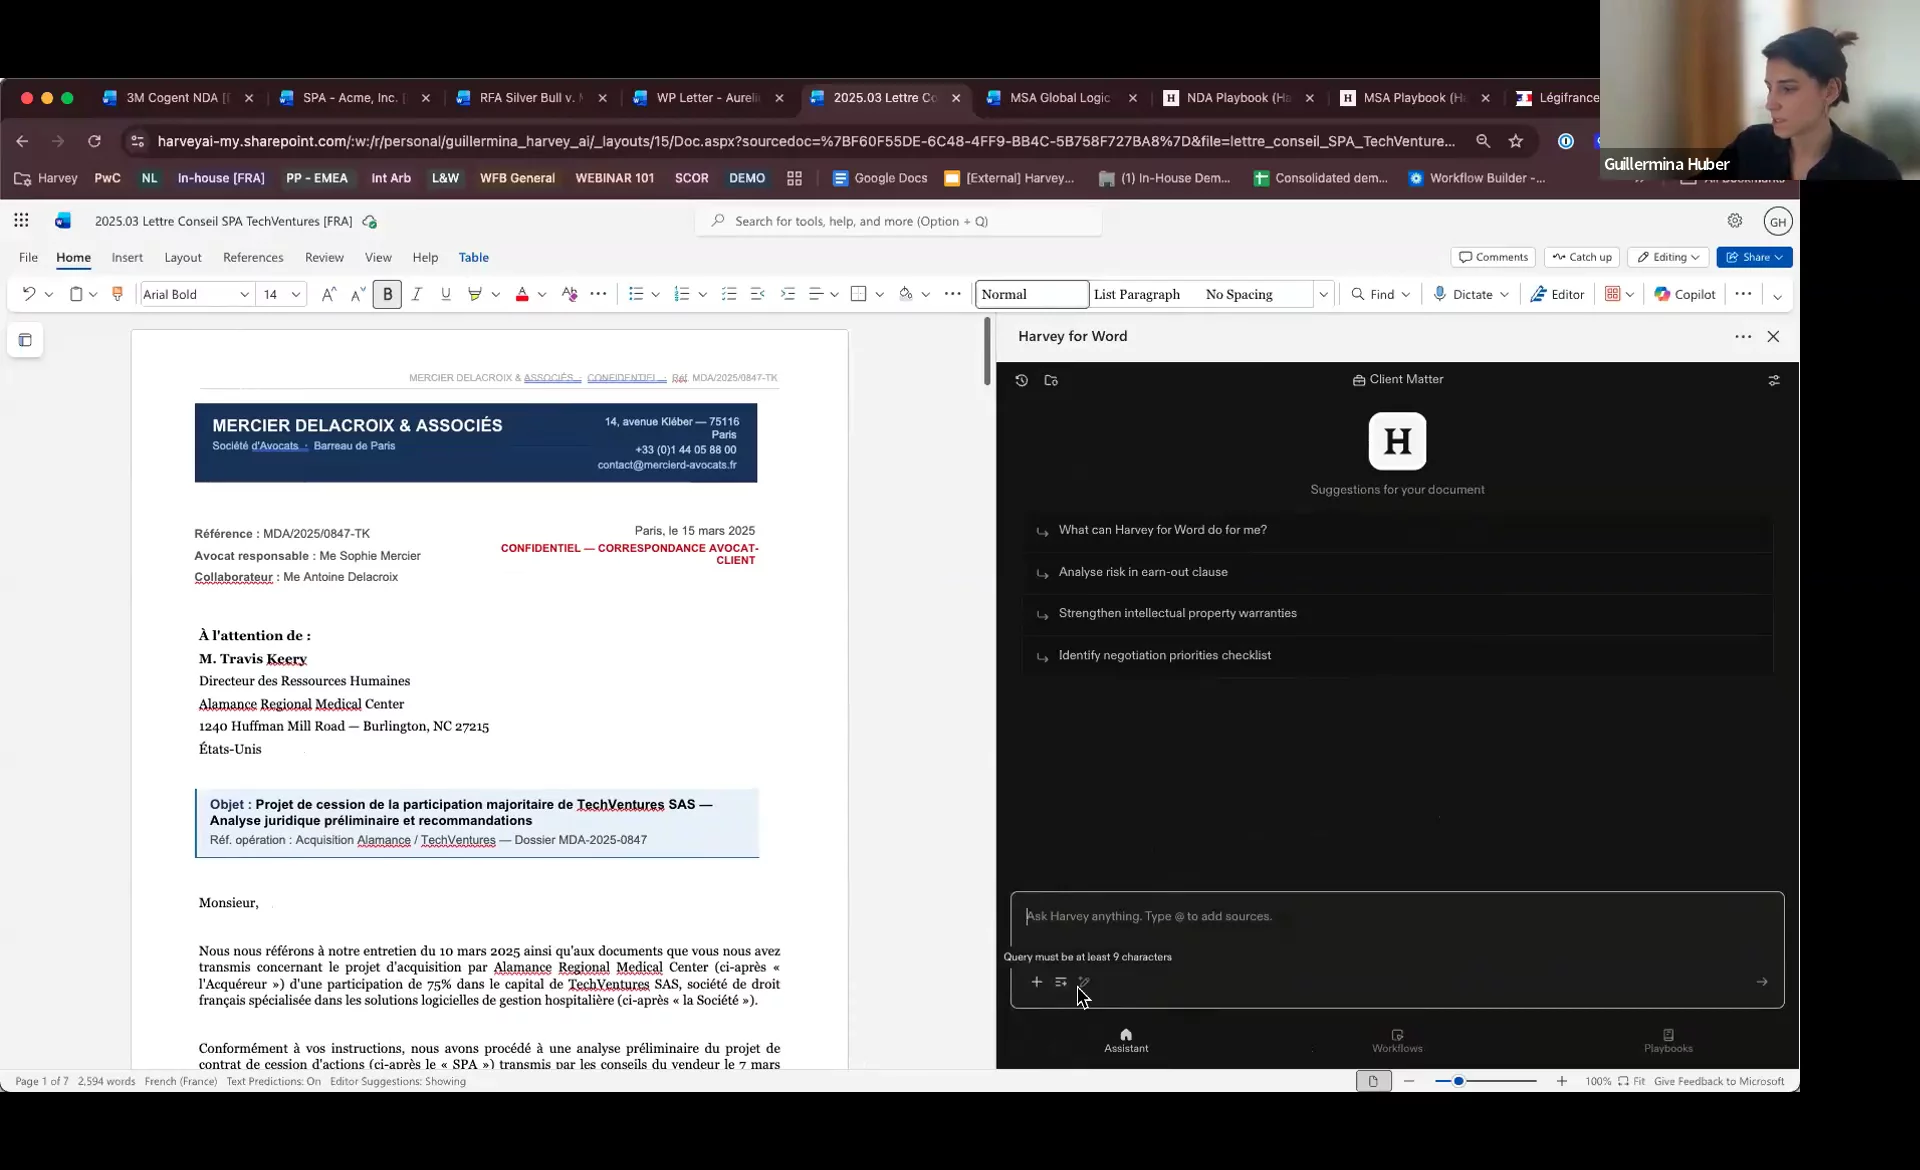Apply the List Paragraph style
The image size is (1920, 1170).
tap(1137, 294)
